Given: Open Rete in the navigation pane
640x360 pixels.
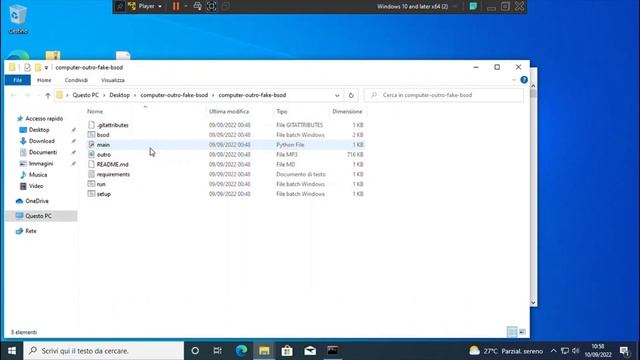Looking at the screenshot, I should point(31,231).
